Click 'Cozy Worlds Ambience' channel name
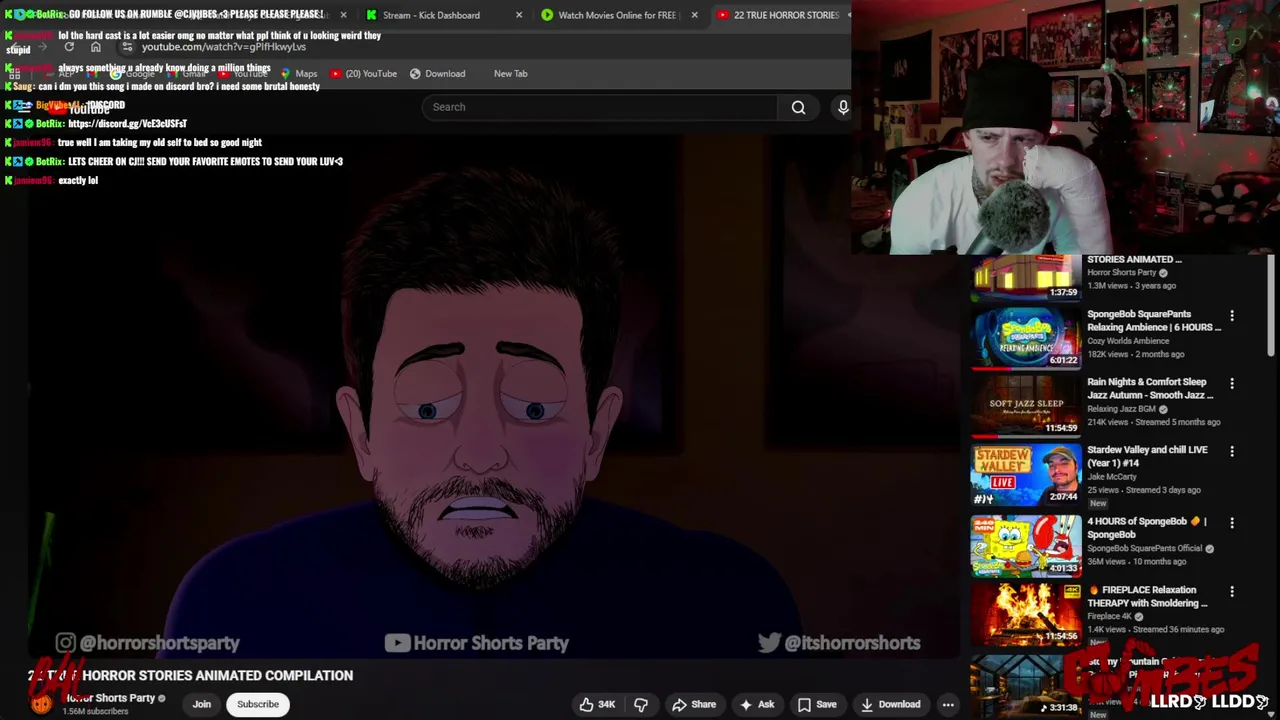1280x720 pixels. 1128,341
